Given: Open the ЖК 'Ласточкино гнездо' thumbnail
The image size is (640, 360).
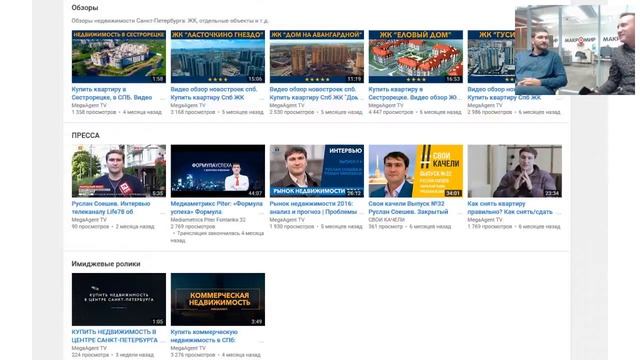Looking at the screenshot, I should click(218, 57).
